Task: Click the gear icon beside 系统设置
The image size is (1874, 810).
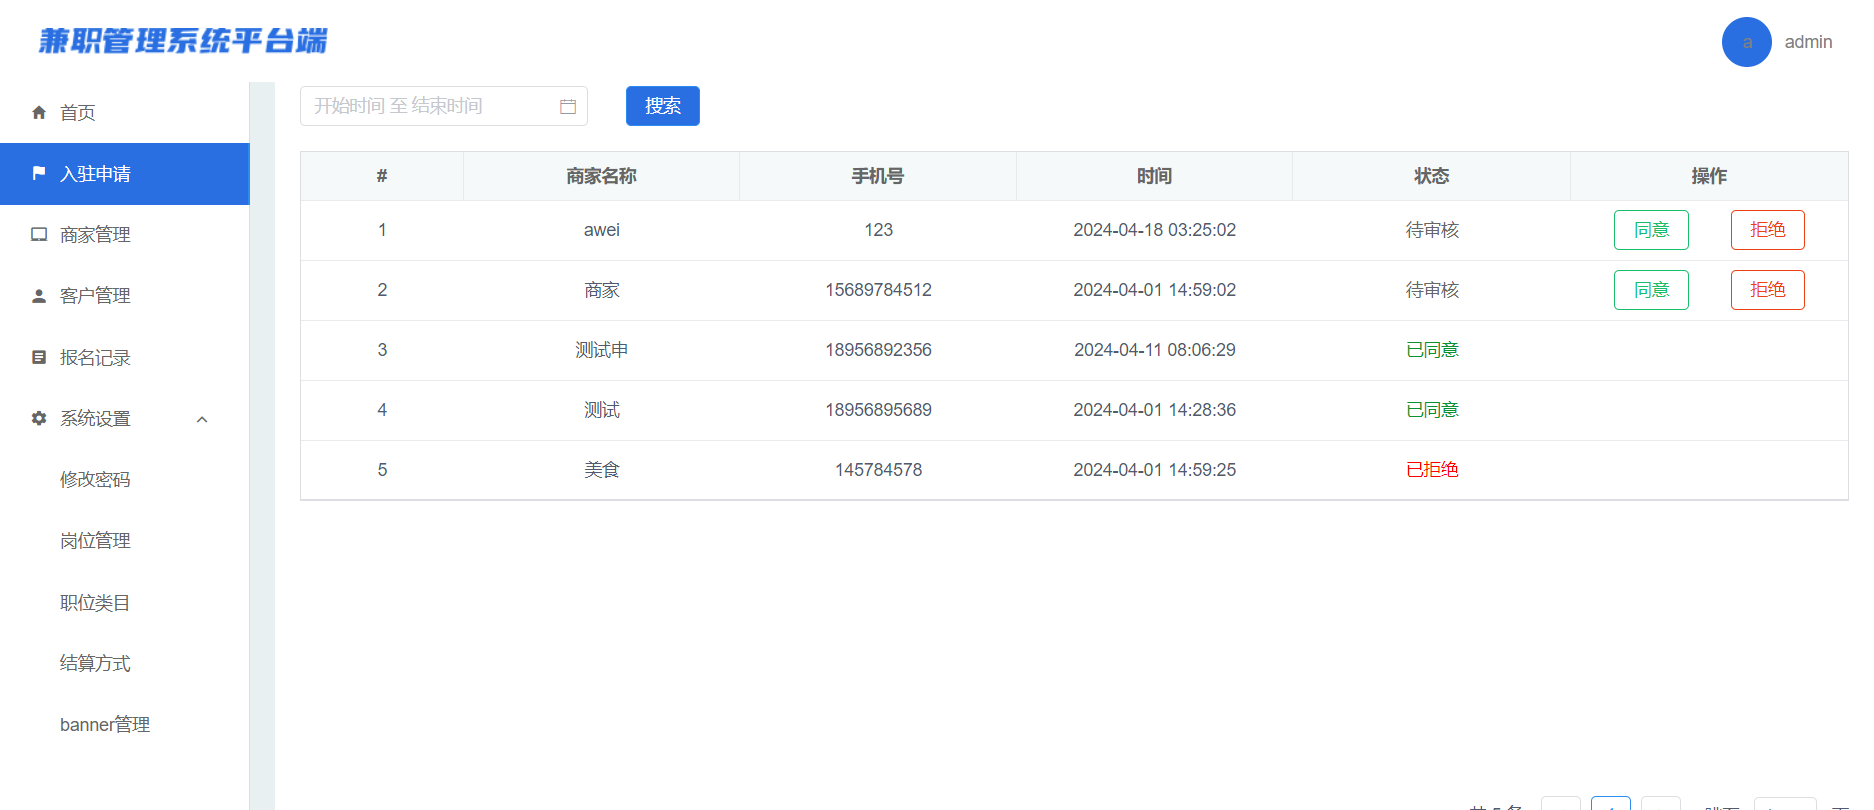Action: point(39,418)
